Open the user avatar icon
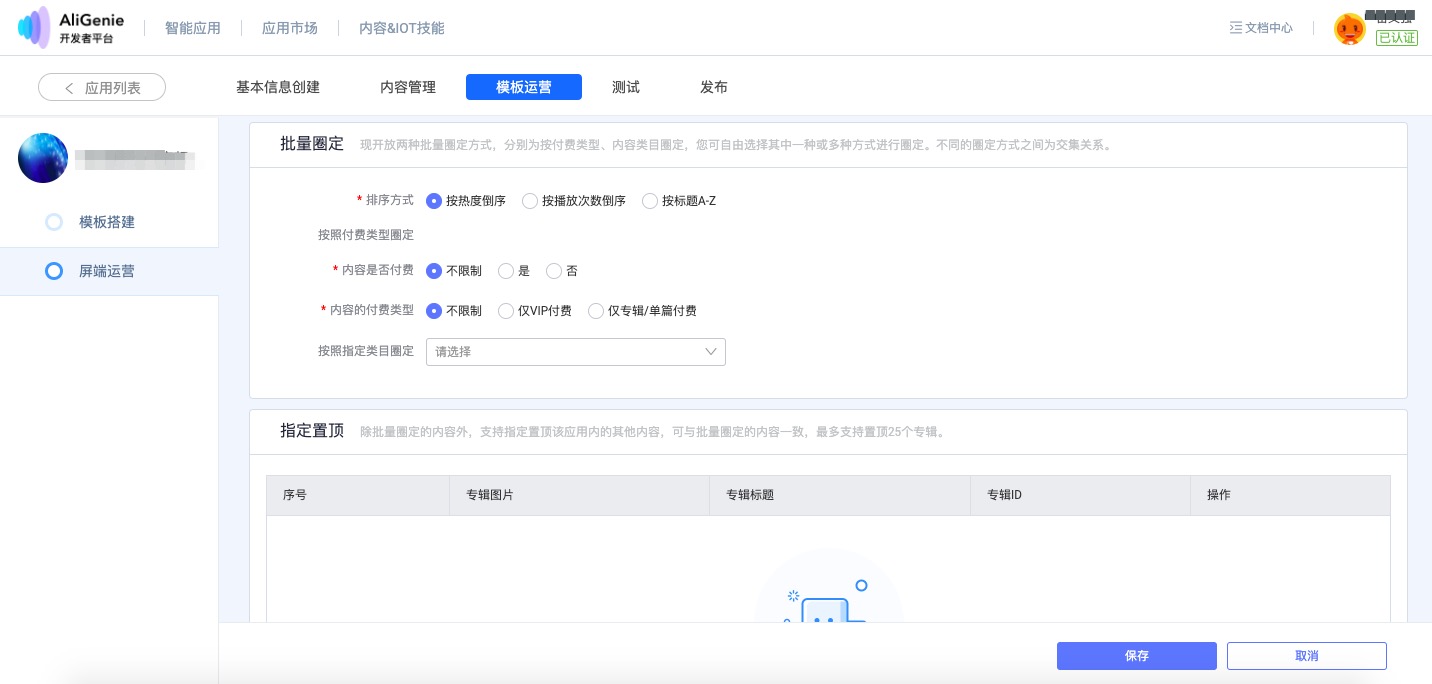 (x=1350, y=29)
